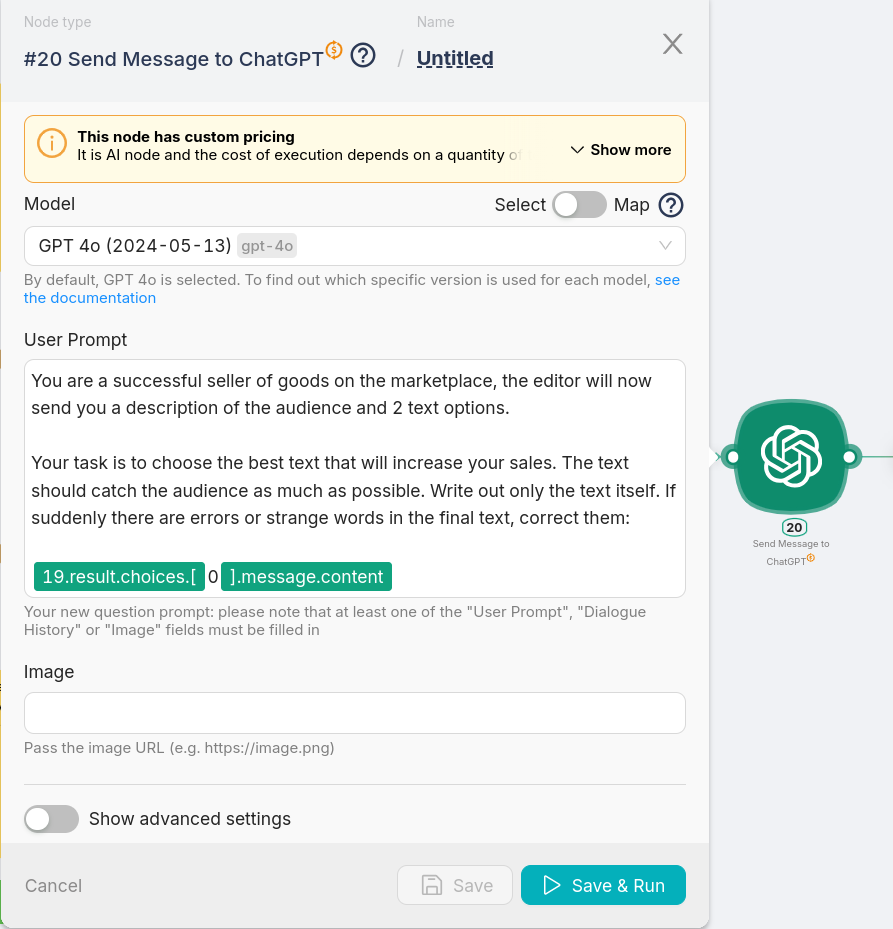893x929 pixels.
Task: Click the 19.result.choices.[ variable tag
Action: pos(119,576)
